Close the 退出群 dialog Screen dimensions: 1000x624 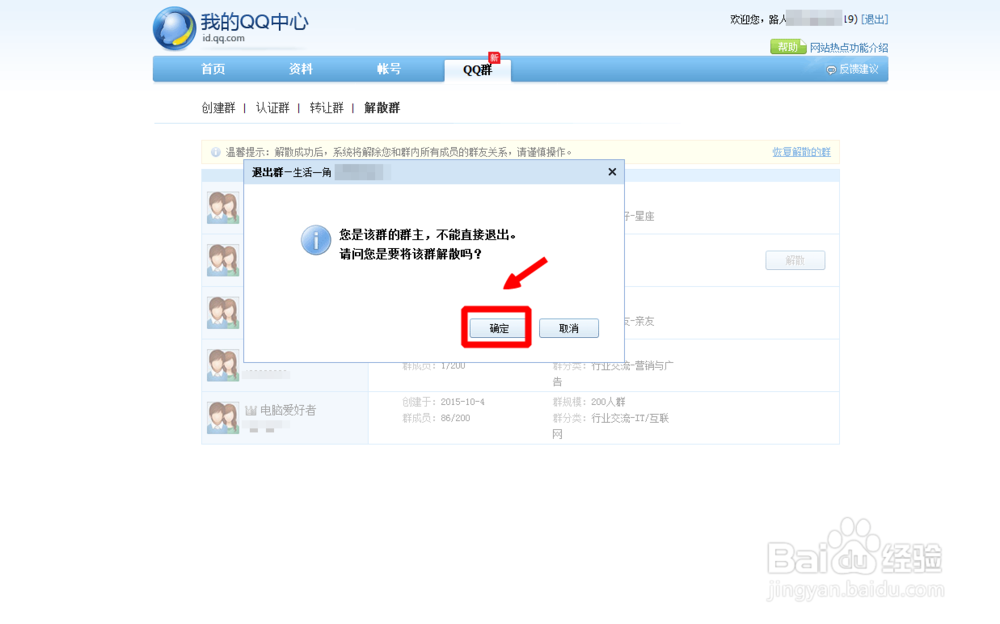point(611,171)
